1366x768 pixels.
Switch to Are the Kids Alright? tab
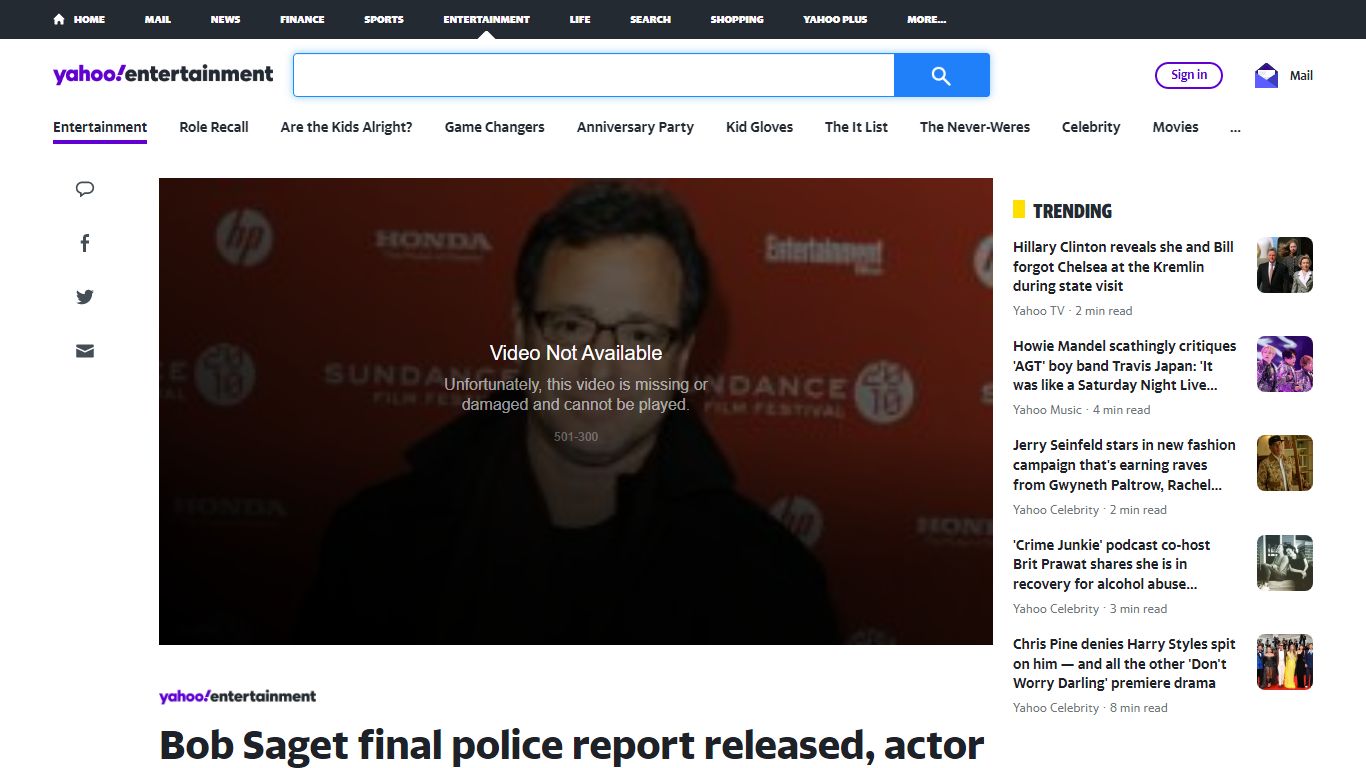[346, 127]
